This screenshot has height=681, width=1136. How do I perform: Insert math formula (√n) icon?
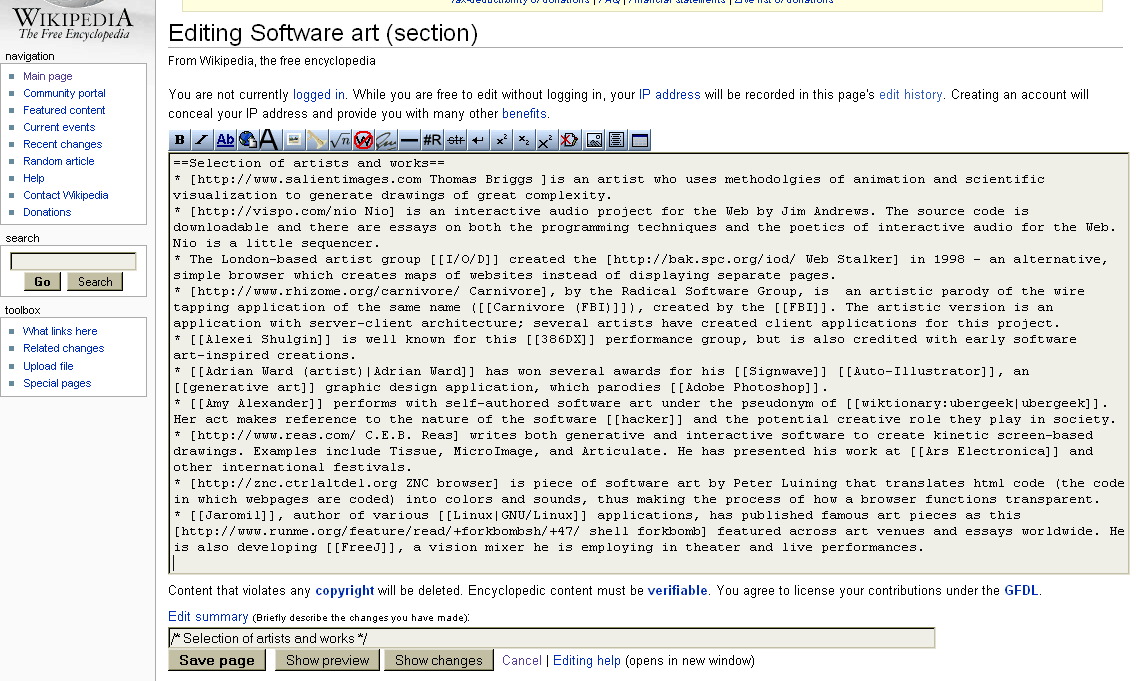[340, 140]
